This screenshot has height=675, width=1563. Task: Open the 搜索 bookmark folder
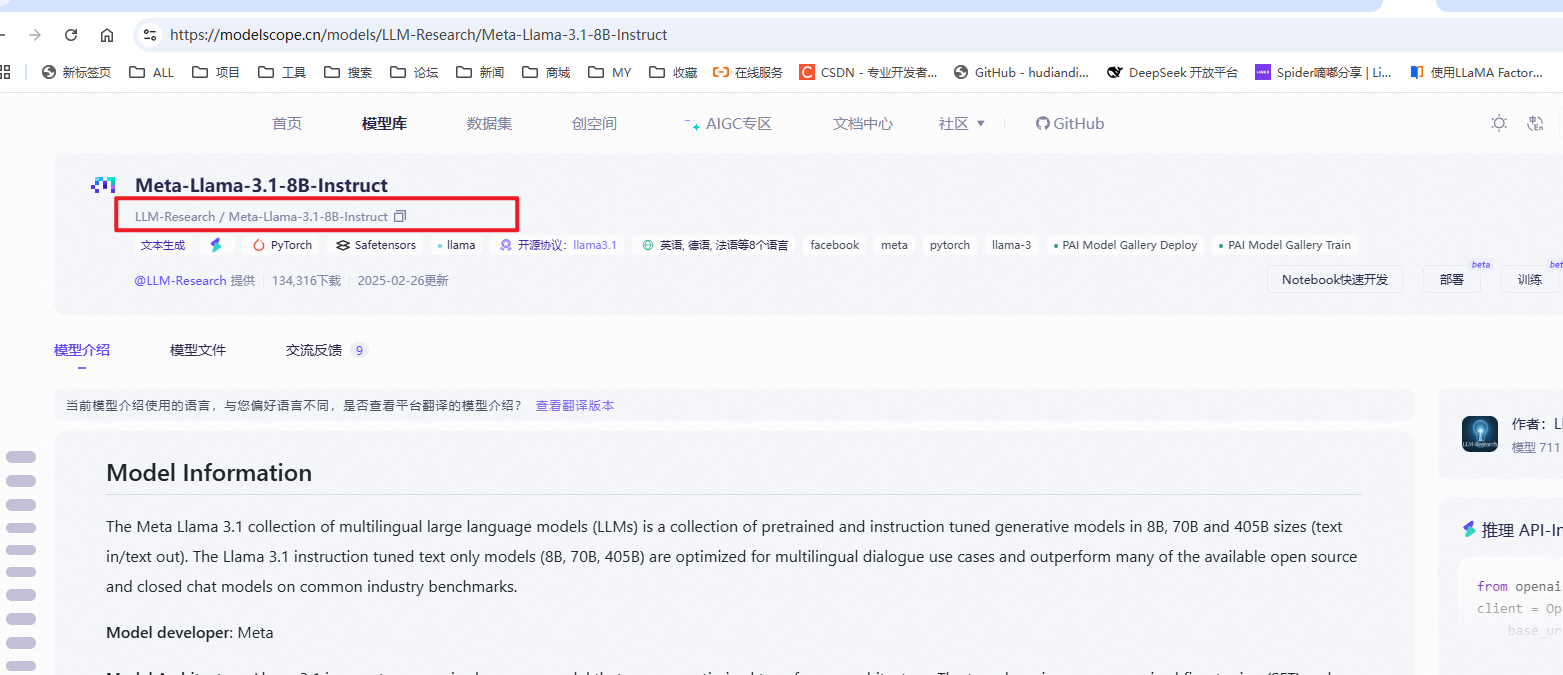348,72
